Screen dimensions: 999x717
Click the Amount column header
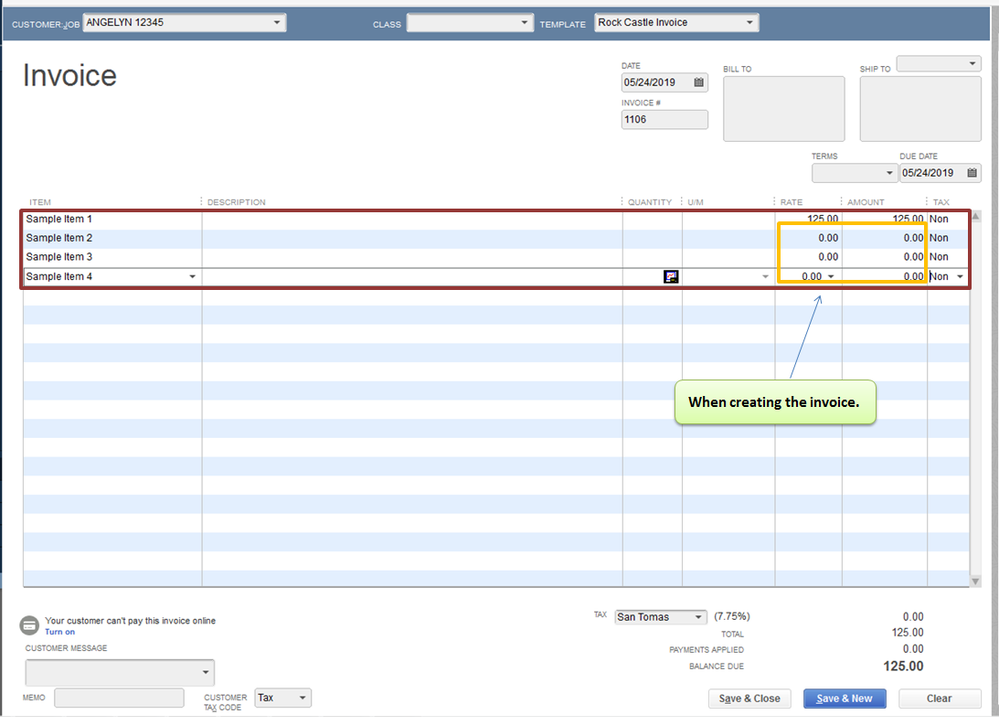(865, 202)
